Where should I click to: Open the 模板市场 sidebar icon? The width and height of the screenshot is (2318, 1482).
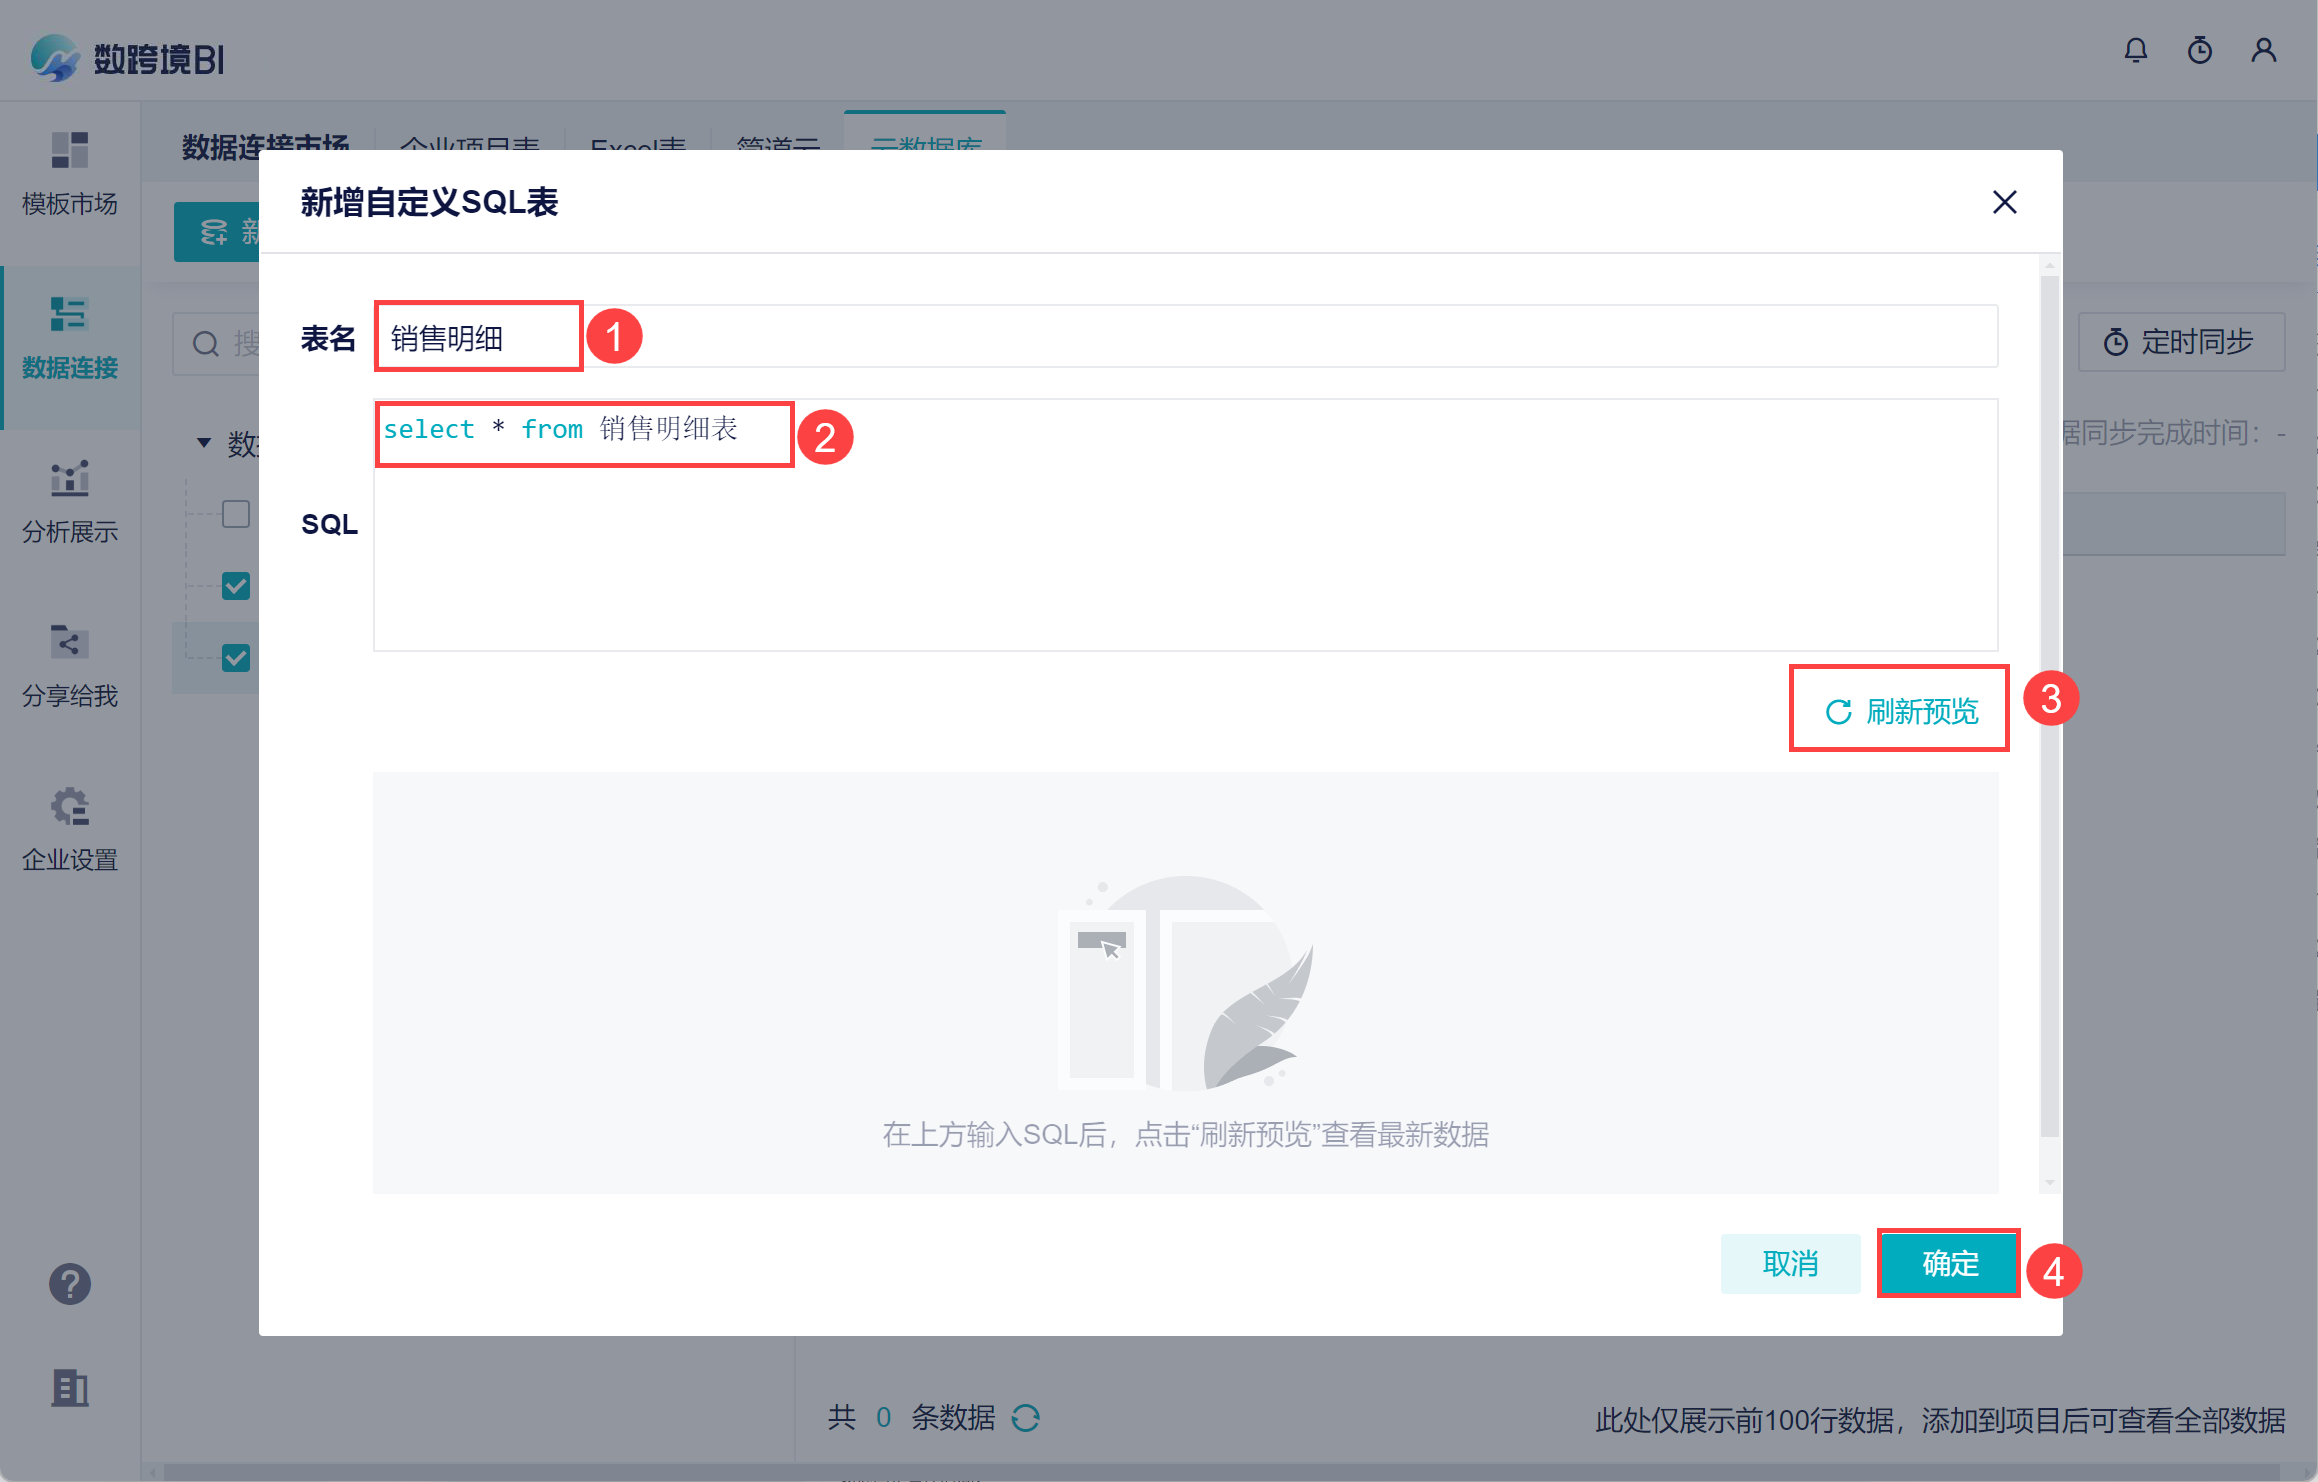[x=69, y=152]
